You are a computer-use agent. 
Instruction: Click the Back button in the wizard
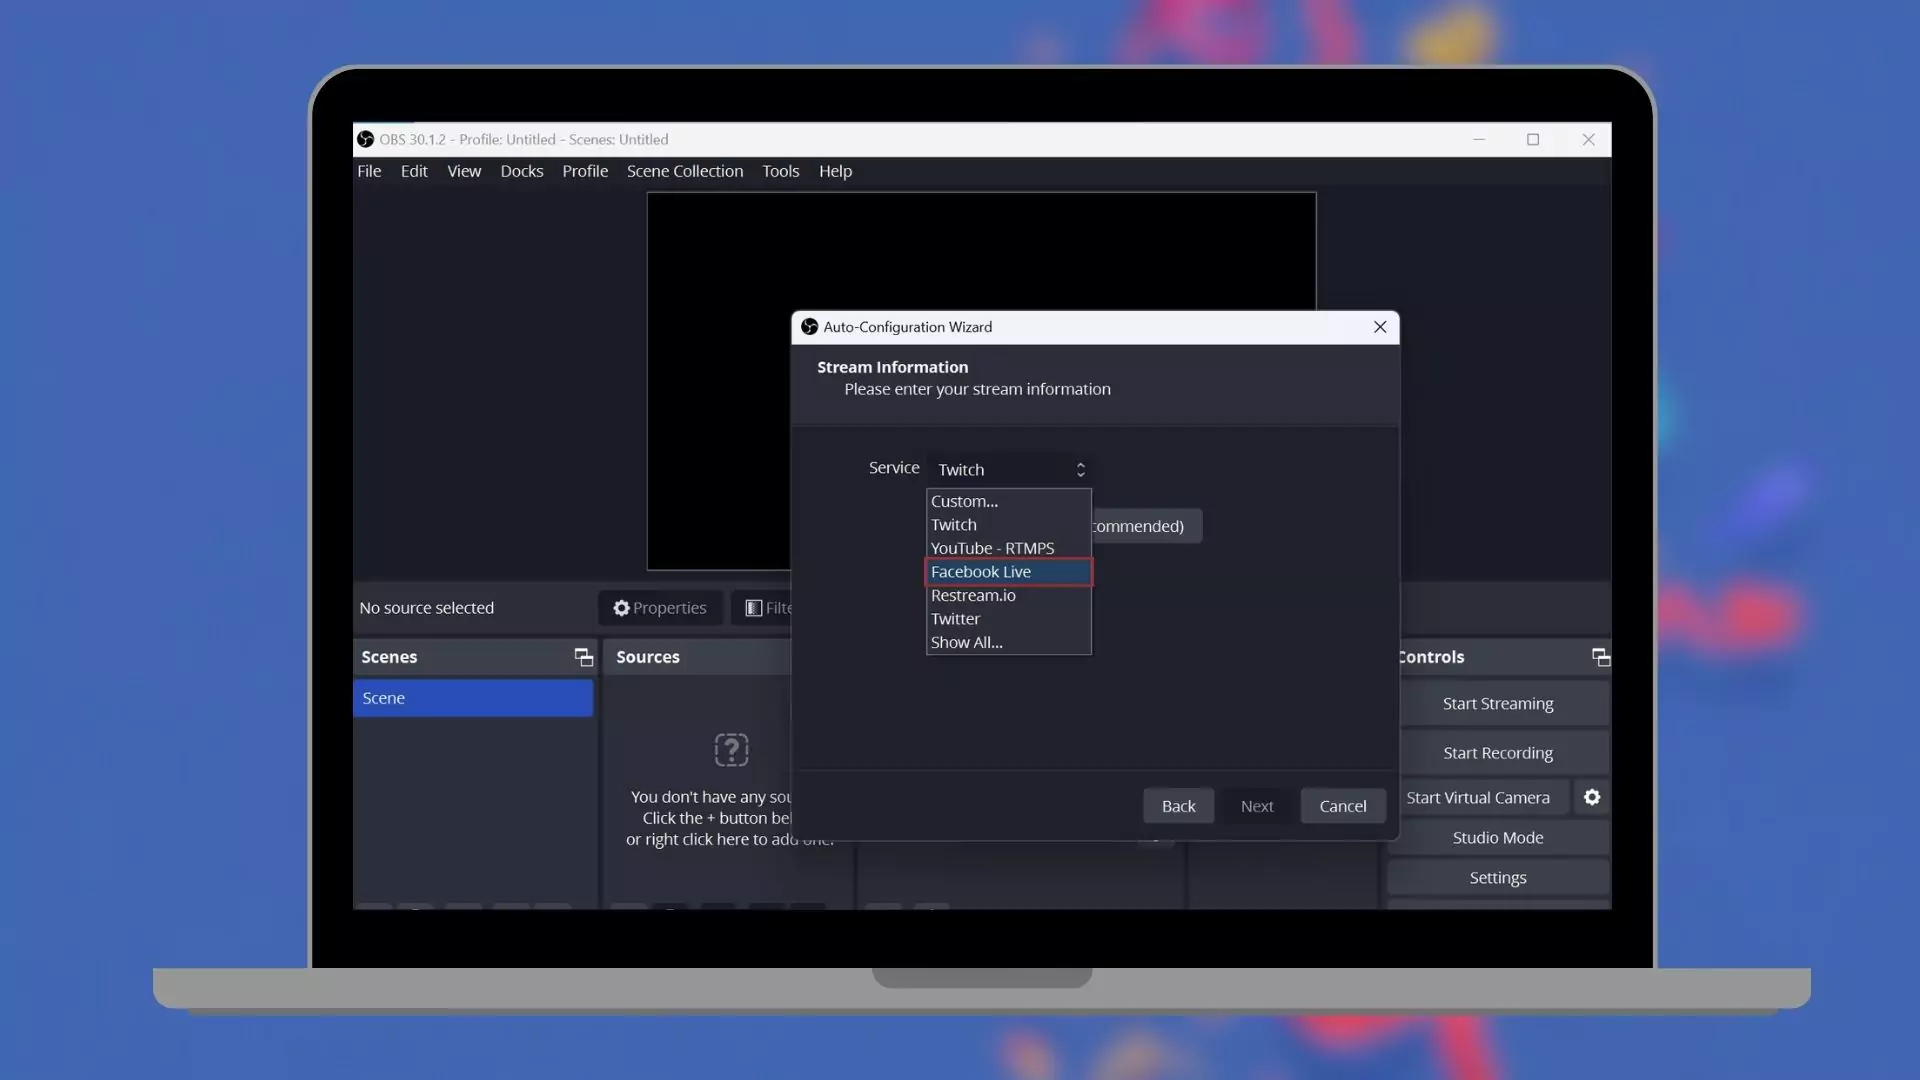[x=1178, y=806]
